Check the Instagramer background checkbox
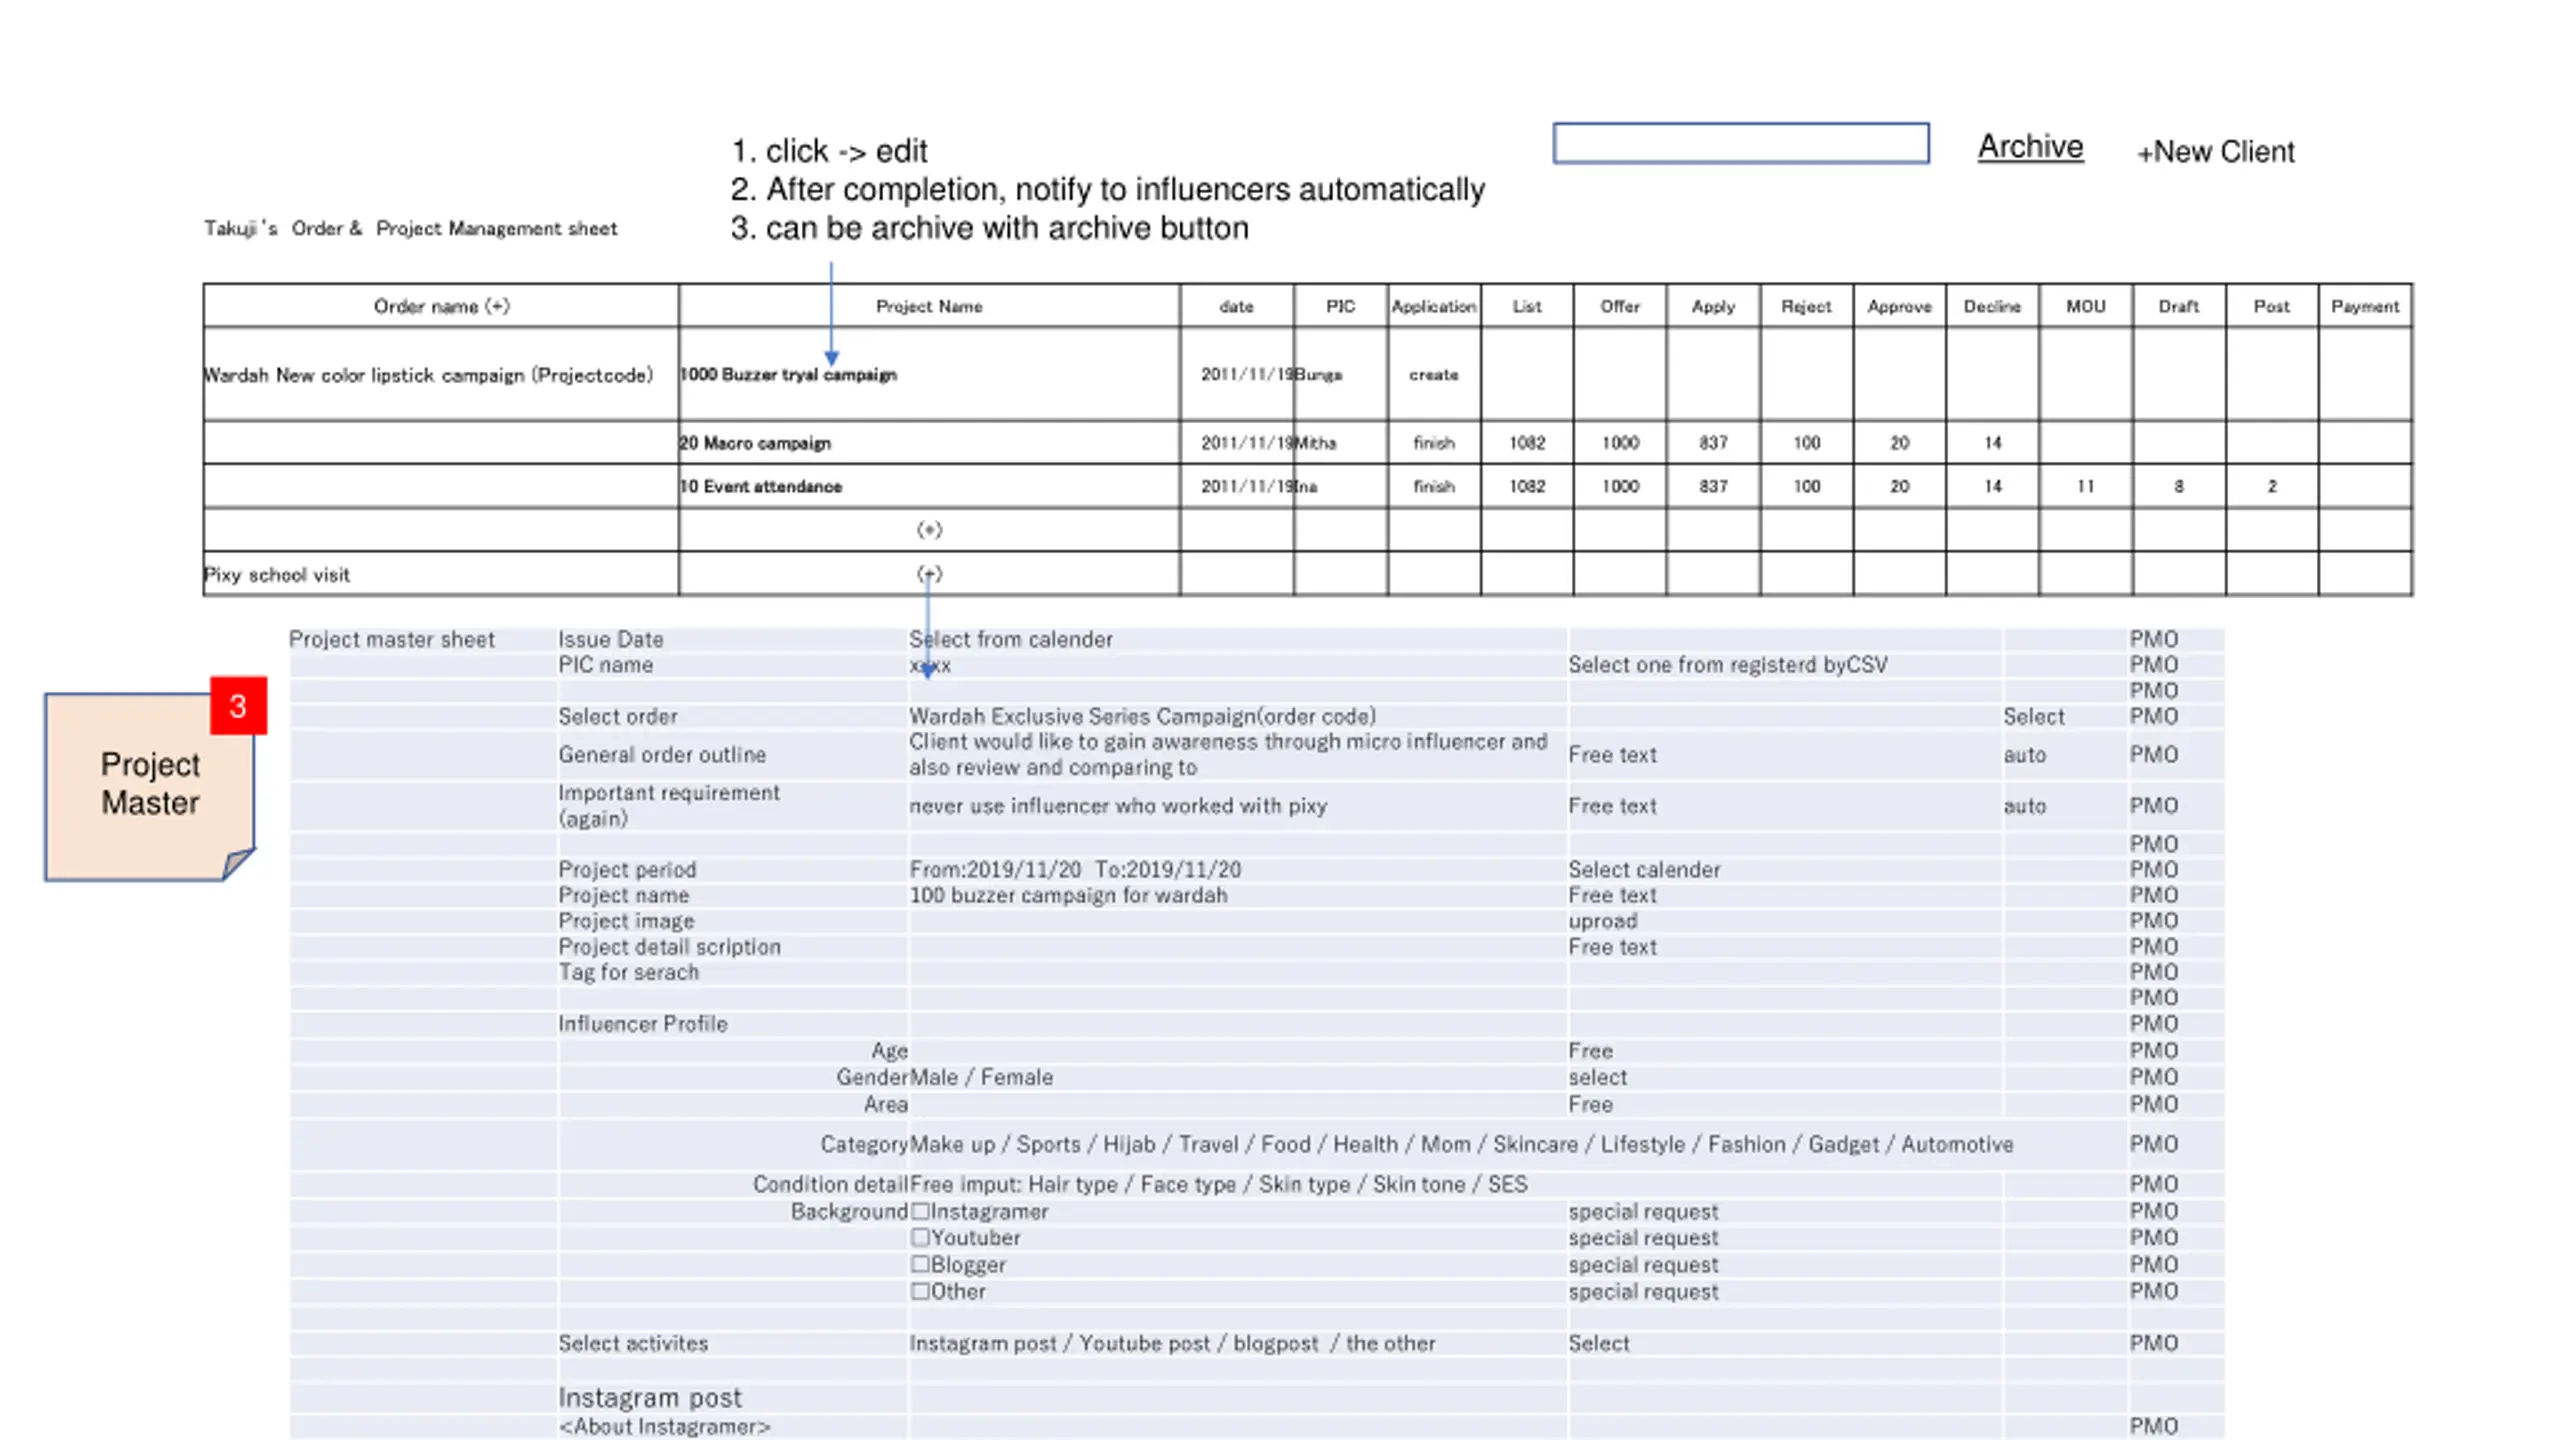The image size is (2560, 1440). (920, 1211)
